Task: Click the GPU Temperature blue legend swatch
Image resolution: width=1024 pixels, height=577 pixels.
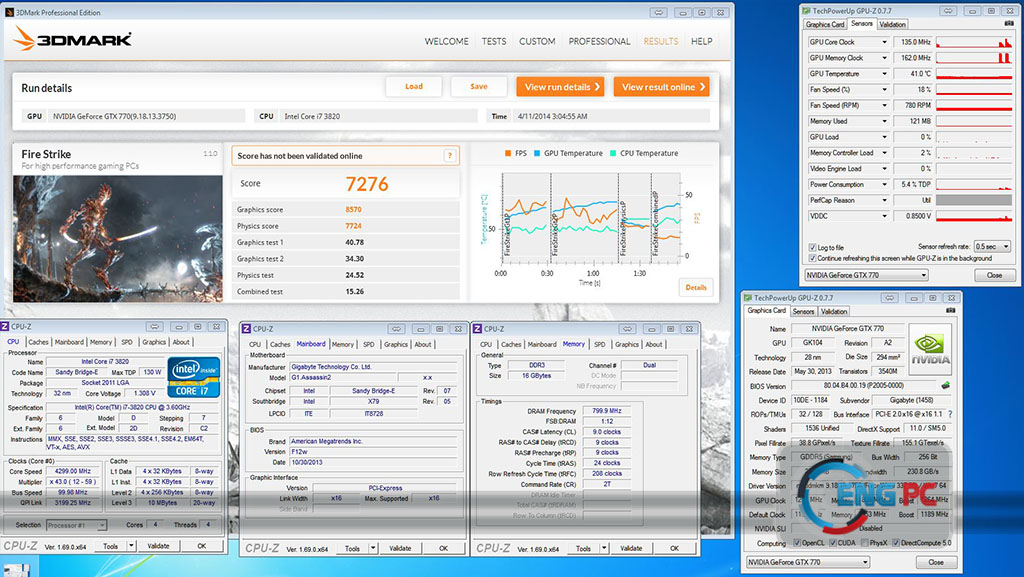Action: [x=537, y=153]
